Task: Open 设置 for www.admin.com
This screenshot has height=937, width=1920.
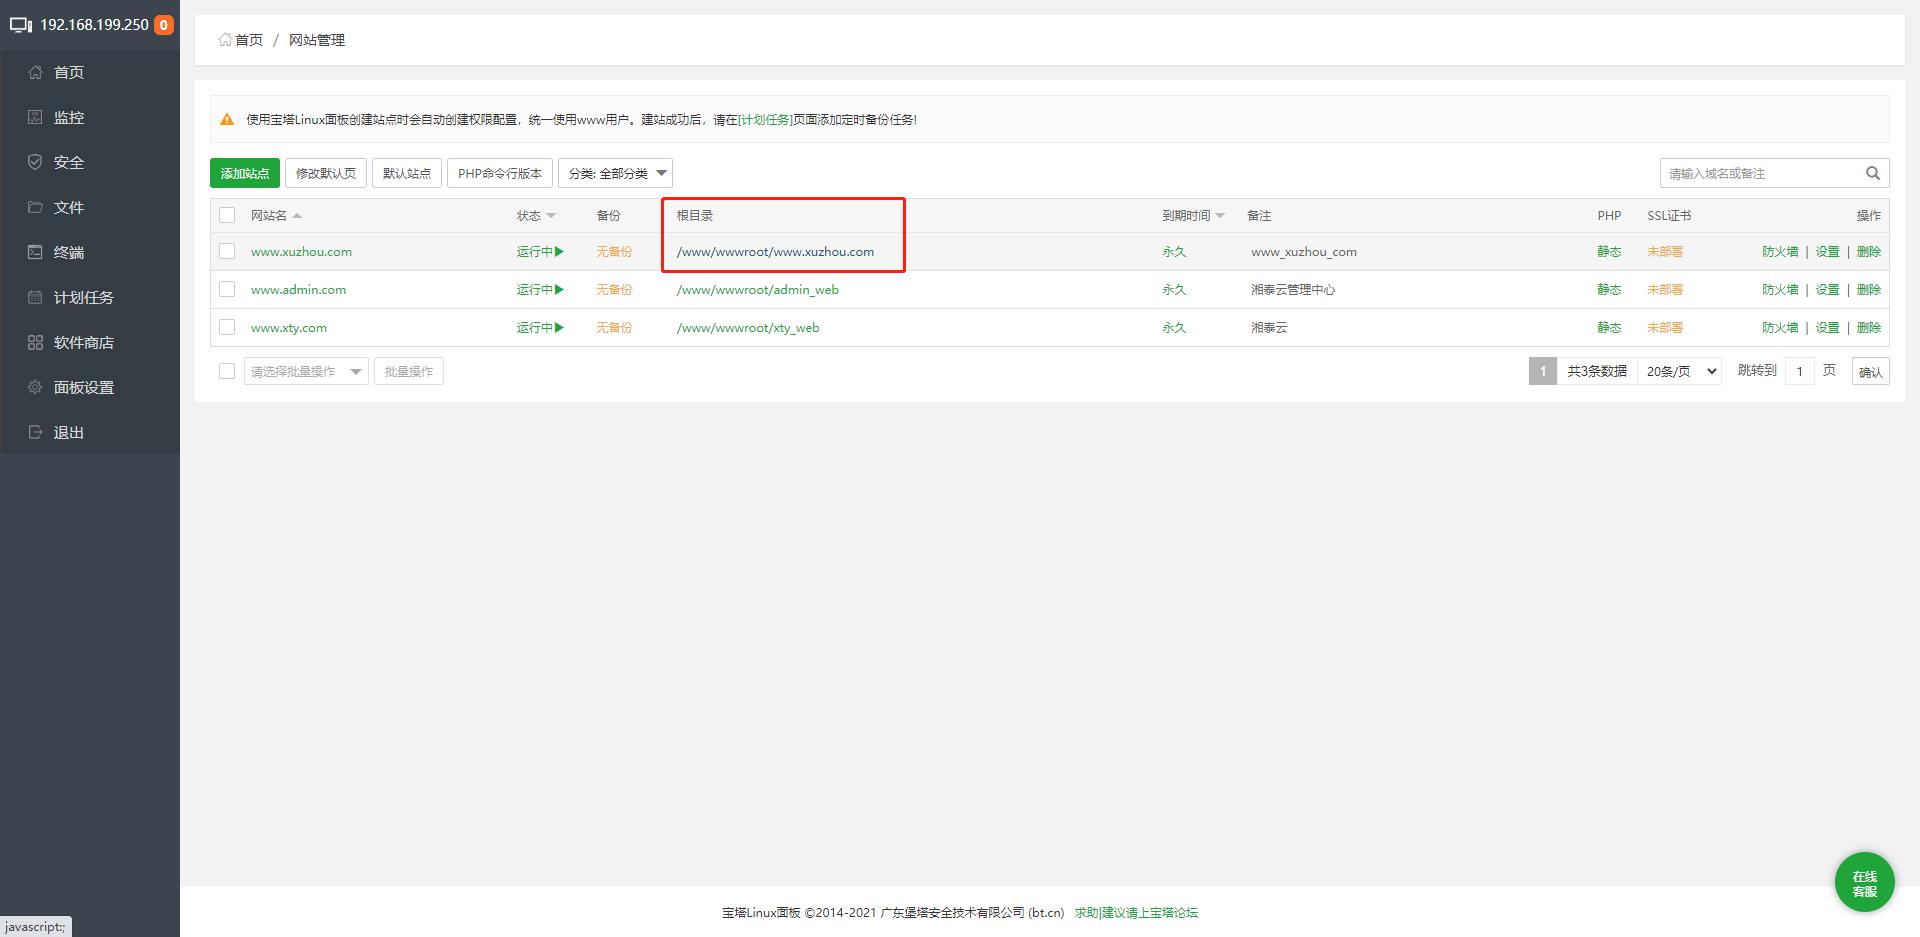Action: point(1827,290)
